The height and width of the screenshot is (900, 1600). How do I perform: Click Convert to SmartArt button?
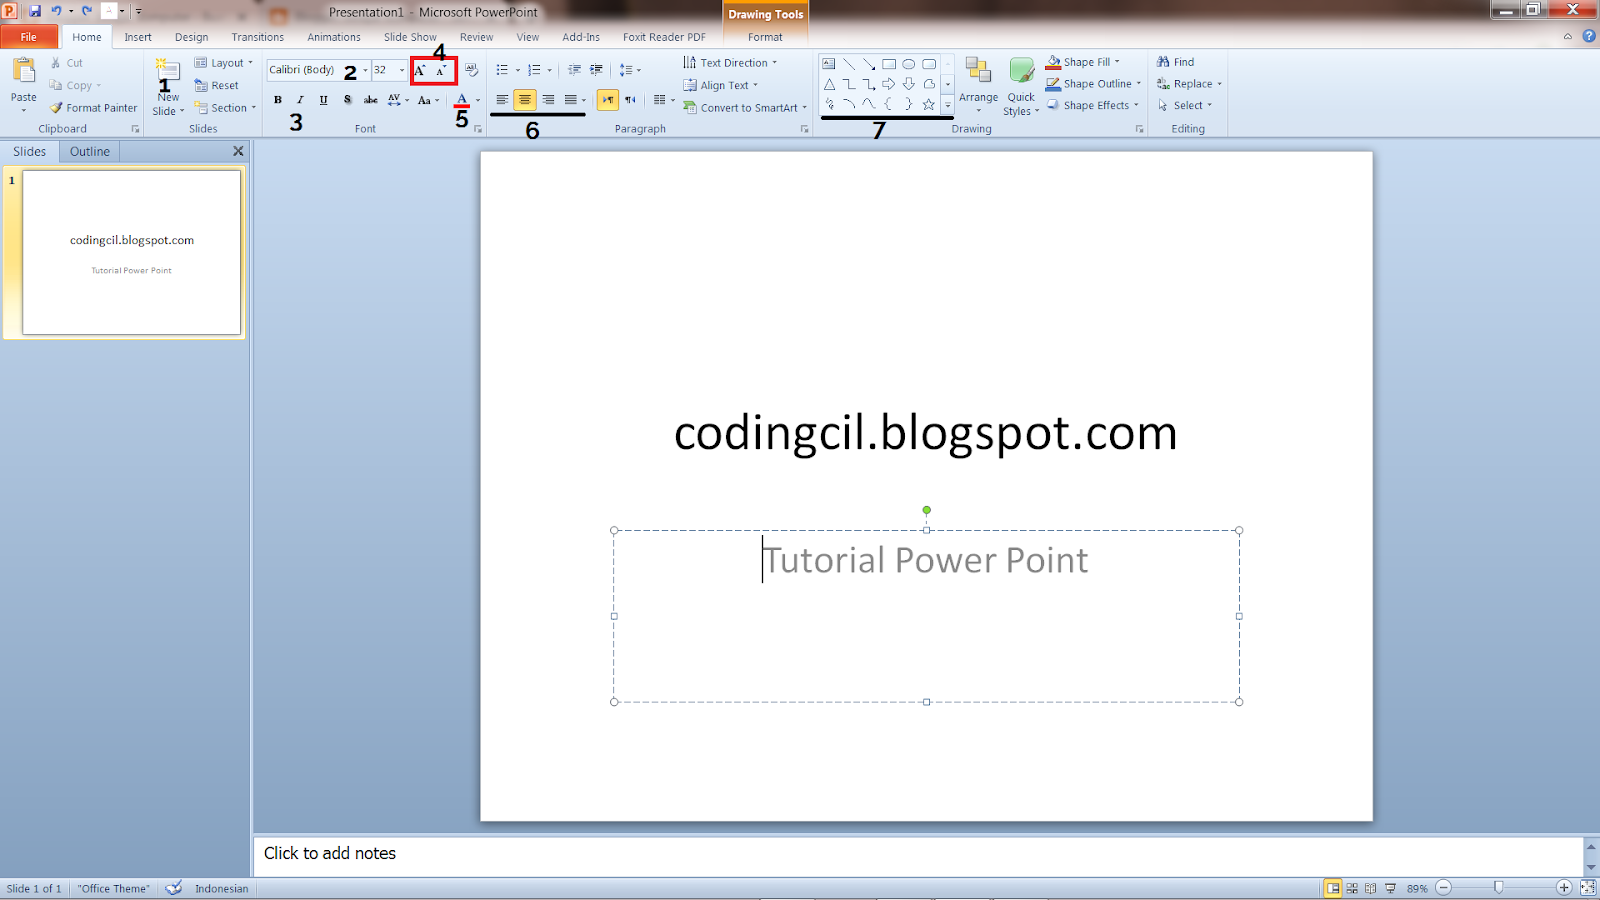[745, 108]
